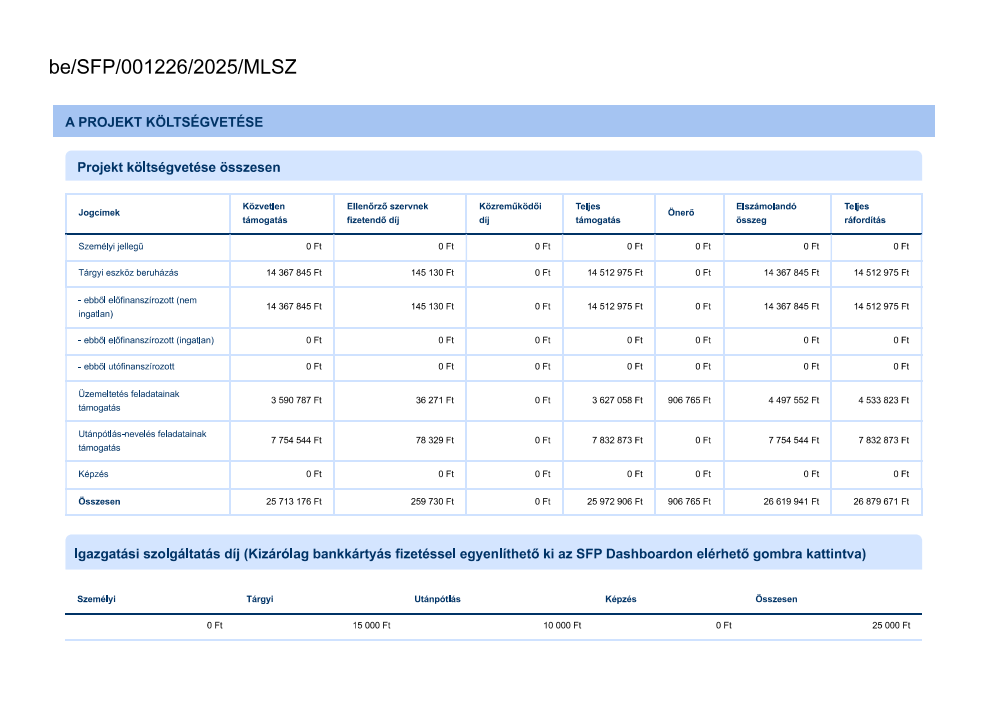Click the Összesen header in fee table

tap(776, 599)
